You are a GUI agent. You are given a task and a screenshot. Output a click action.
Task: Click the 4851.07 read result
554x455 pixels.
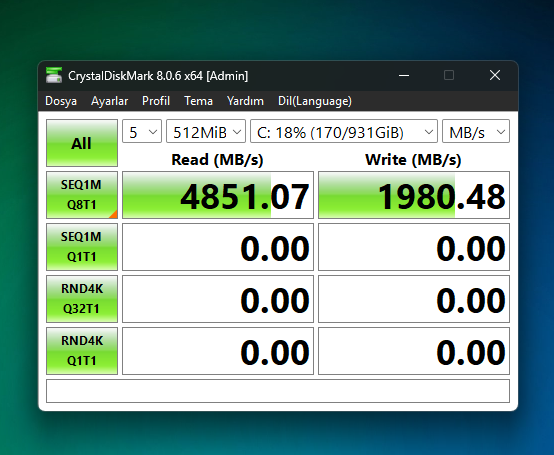tap(218, 195)
